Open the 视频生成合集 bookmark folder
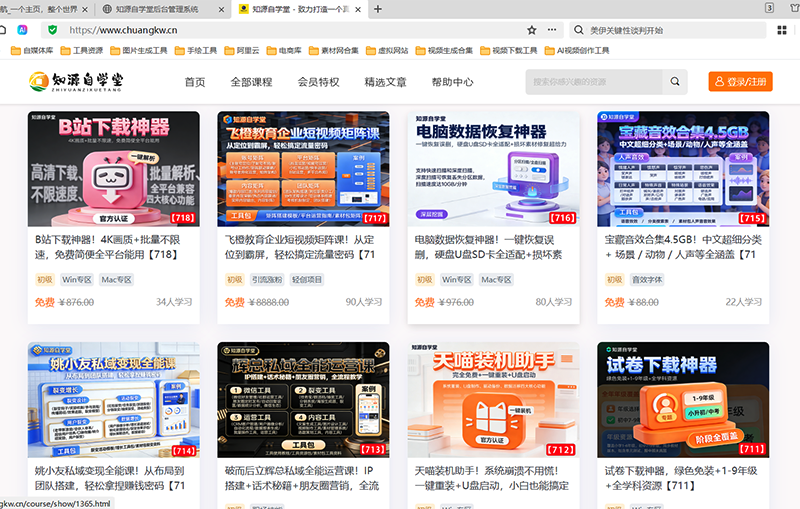The image size is (800, 509). tap(444, 50)
